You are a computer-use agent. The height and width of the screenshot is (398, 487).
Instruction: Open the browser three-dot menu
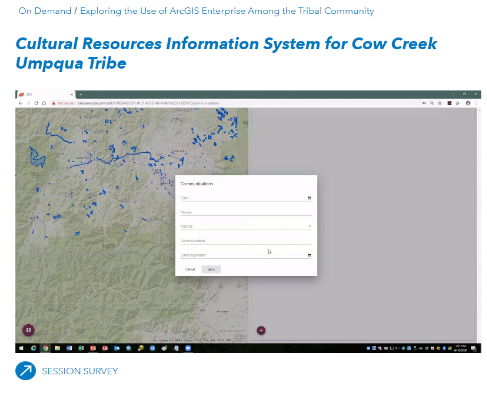(476, 103)
